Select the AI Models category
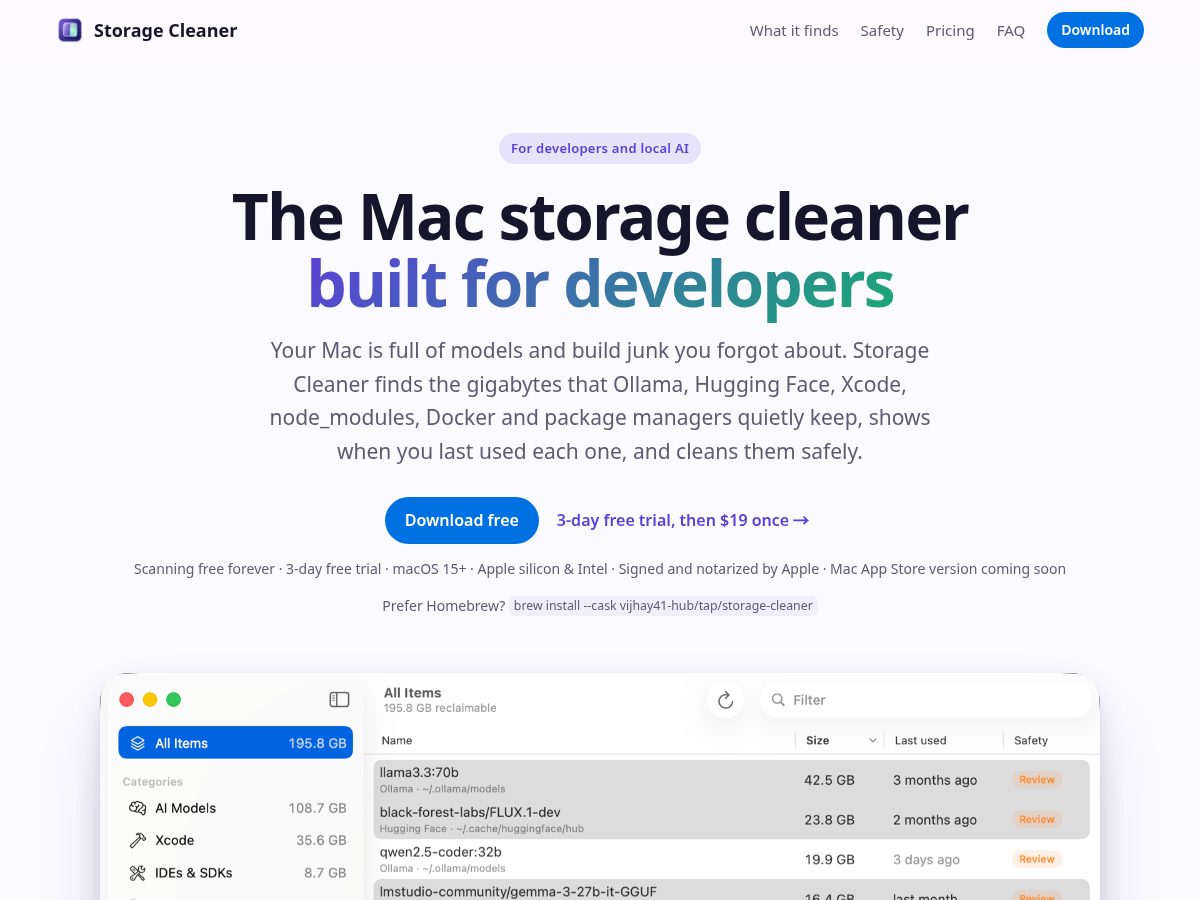Image resolution: width=1200 pixels, height=900 pixels. click(236, 808)
